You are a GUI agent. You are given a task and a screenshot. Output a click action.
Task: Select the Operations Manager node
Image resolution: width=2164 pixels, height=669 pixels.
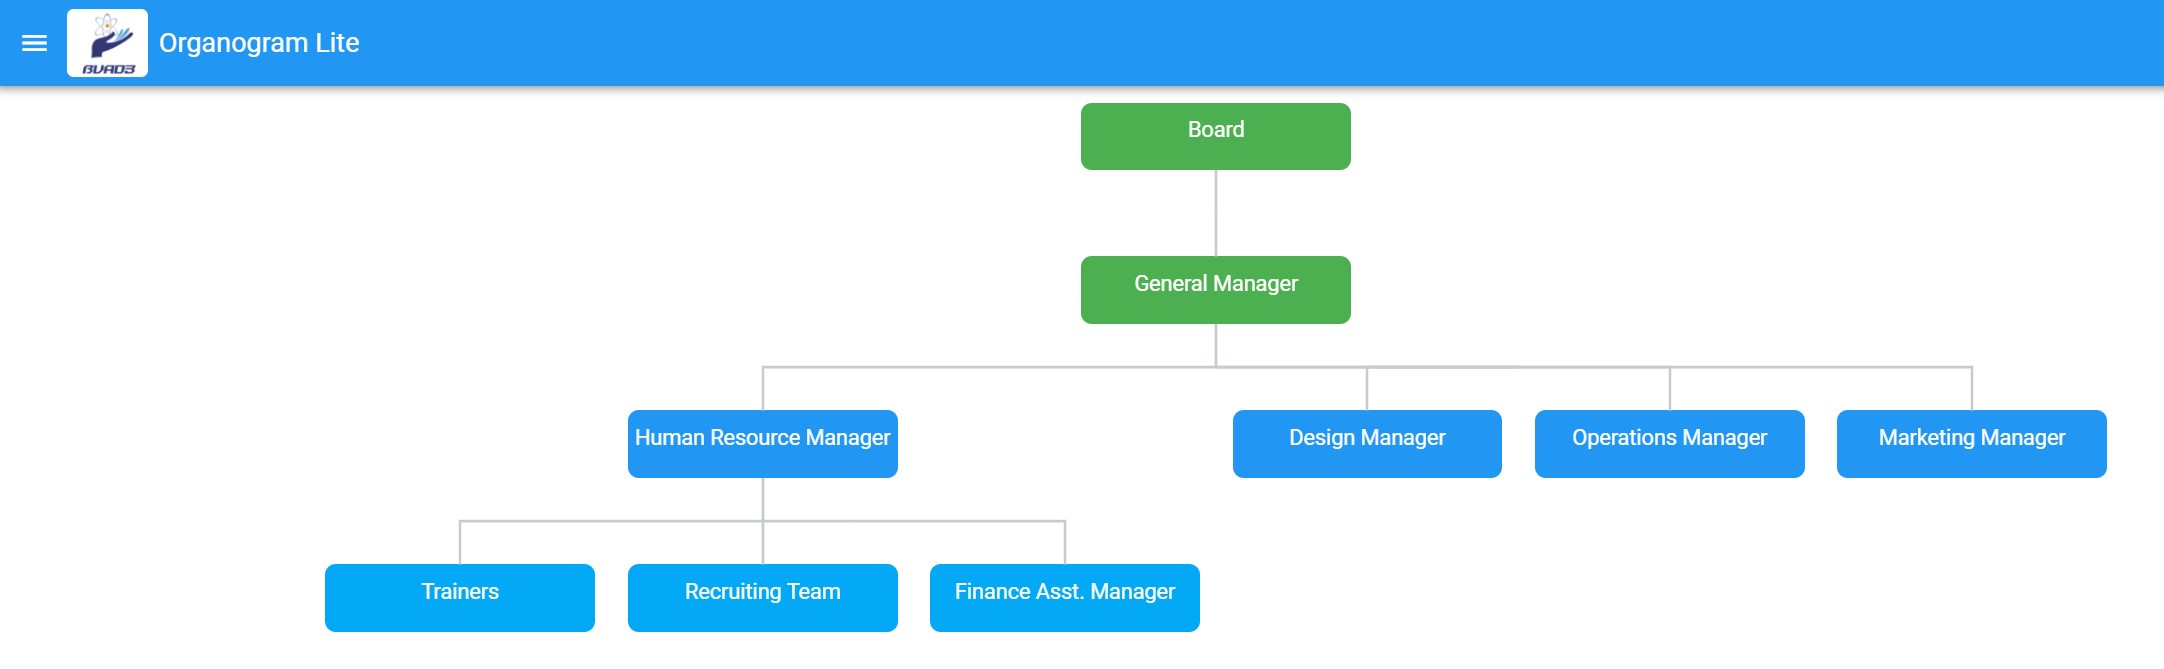1669,443
